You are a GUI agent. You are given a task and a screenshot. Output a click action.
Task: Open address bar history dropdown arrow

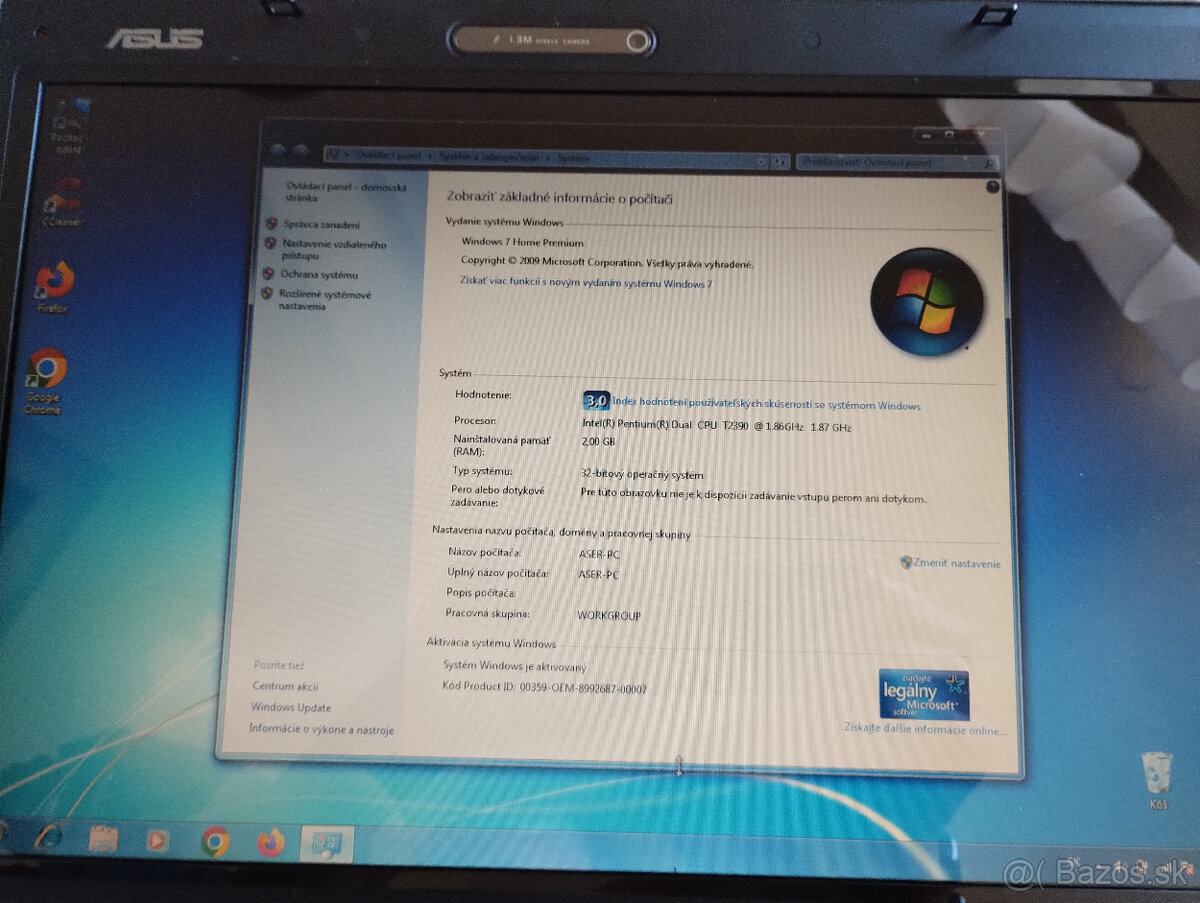(x=762, y=160)
